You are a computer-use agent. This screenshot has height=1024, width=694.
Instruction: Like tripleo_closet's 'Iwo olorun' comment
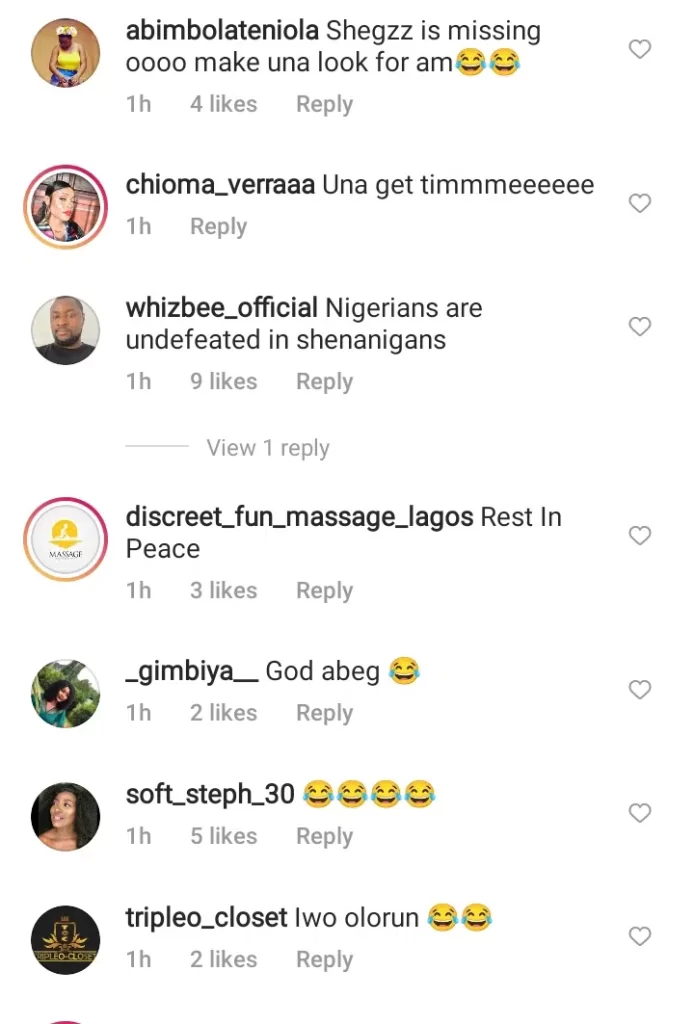[639, 936]
